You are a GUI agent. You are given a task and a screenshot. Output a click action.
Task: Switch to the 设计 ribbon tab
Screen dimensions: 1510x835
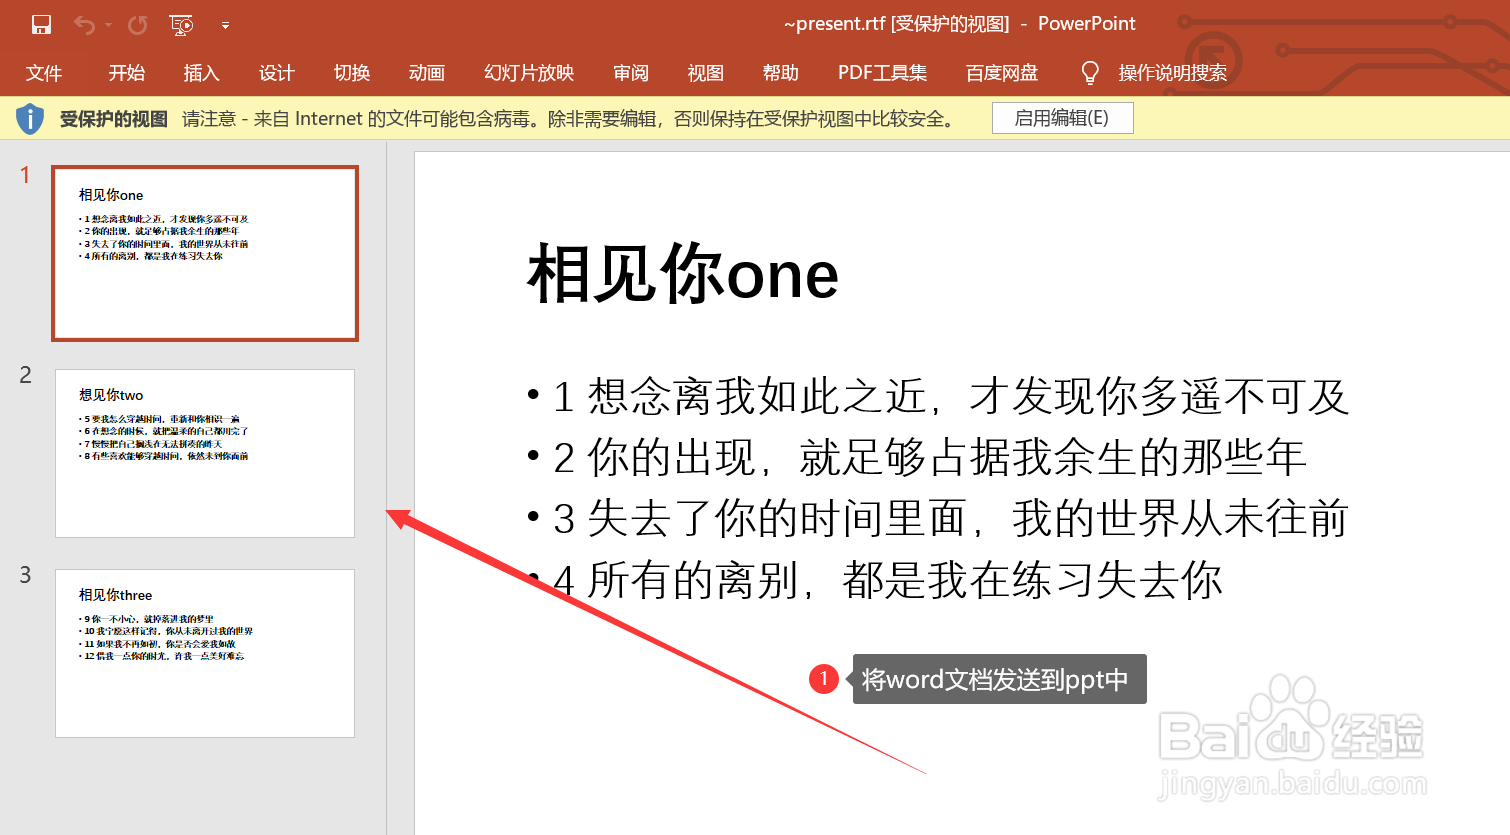276,71
